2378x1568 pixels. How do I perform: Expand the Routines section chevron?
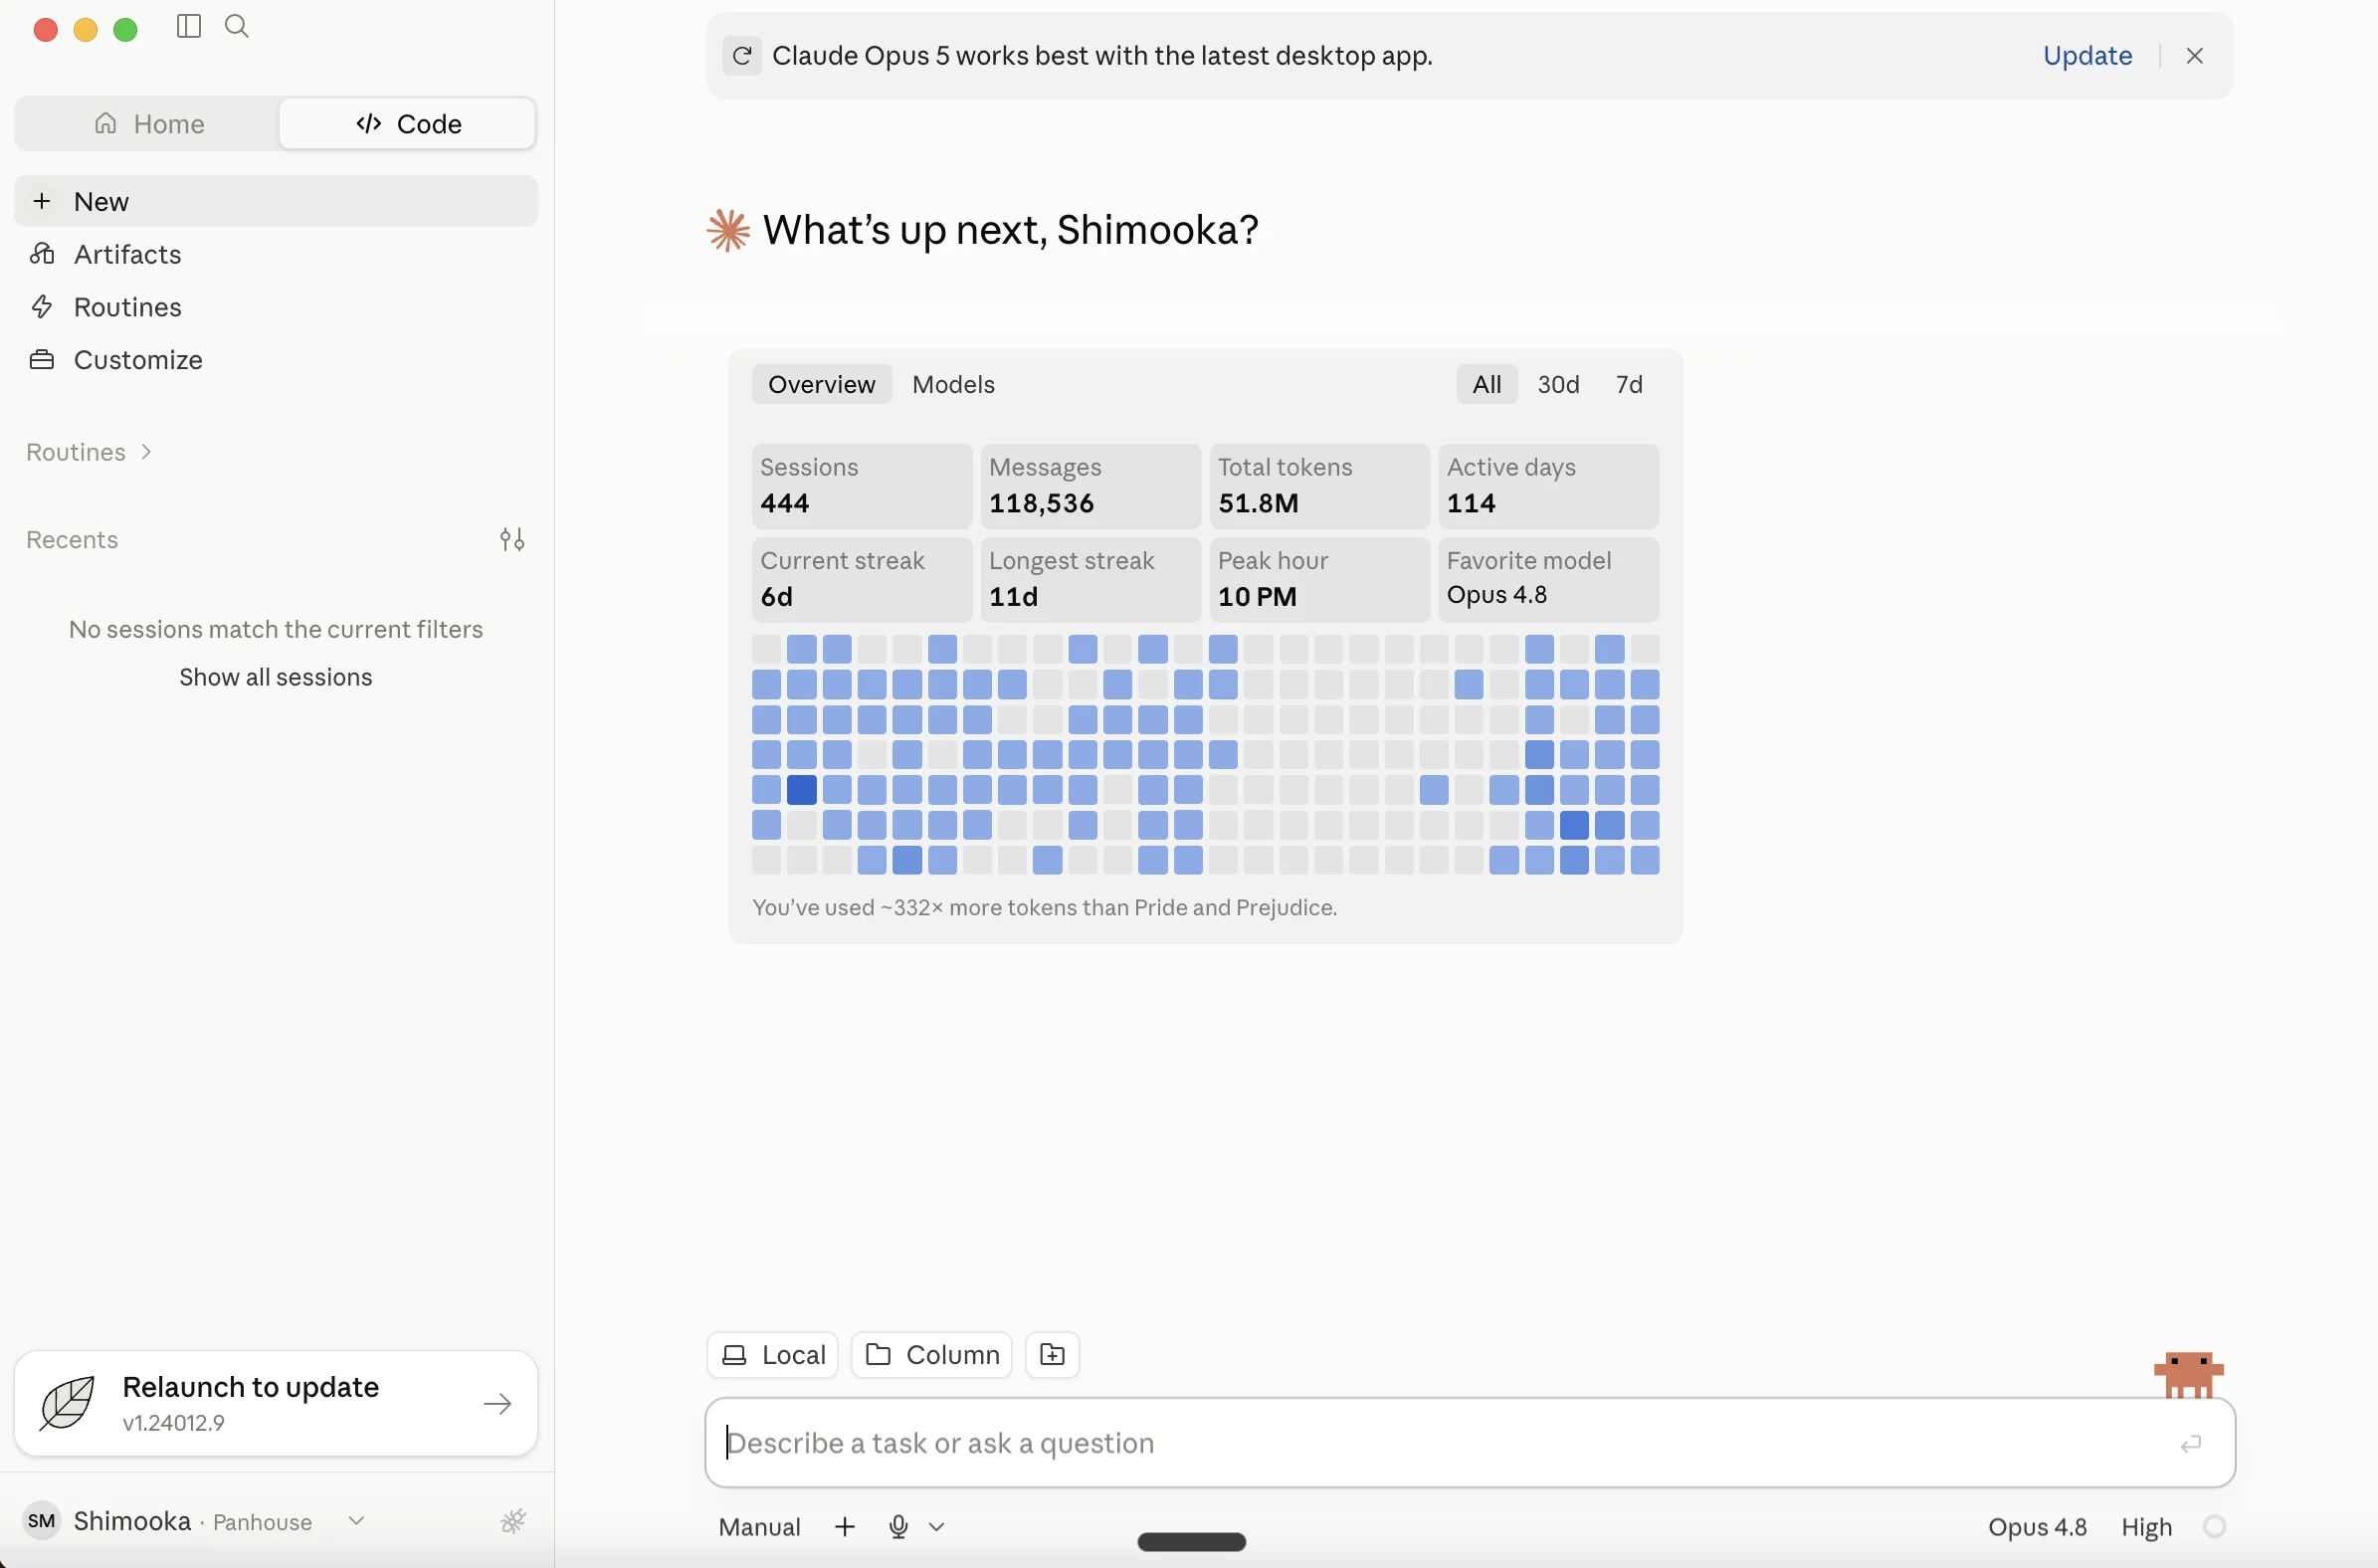coord(147,452)
